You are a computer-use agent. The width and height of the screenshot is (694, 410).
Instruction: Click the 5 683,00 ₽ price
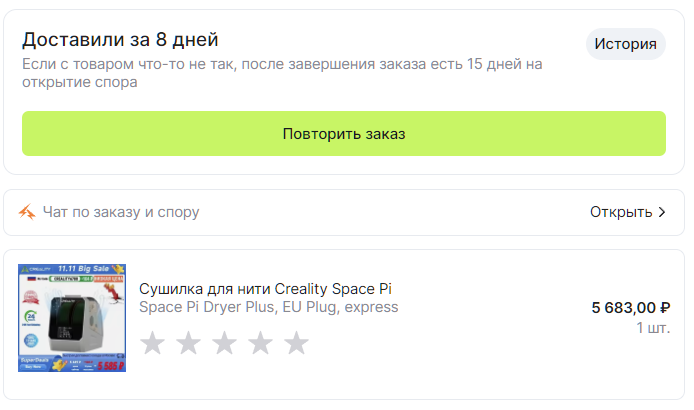[630, 307]
